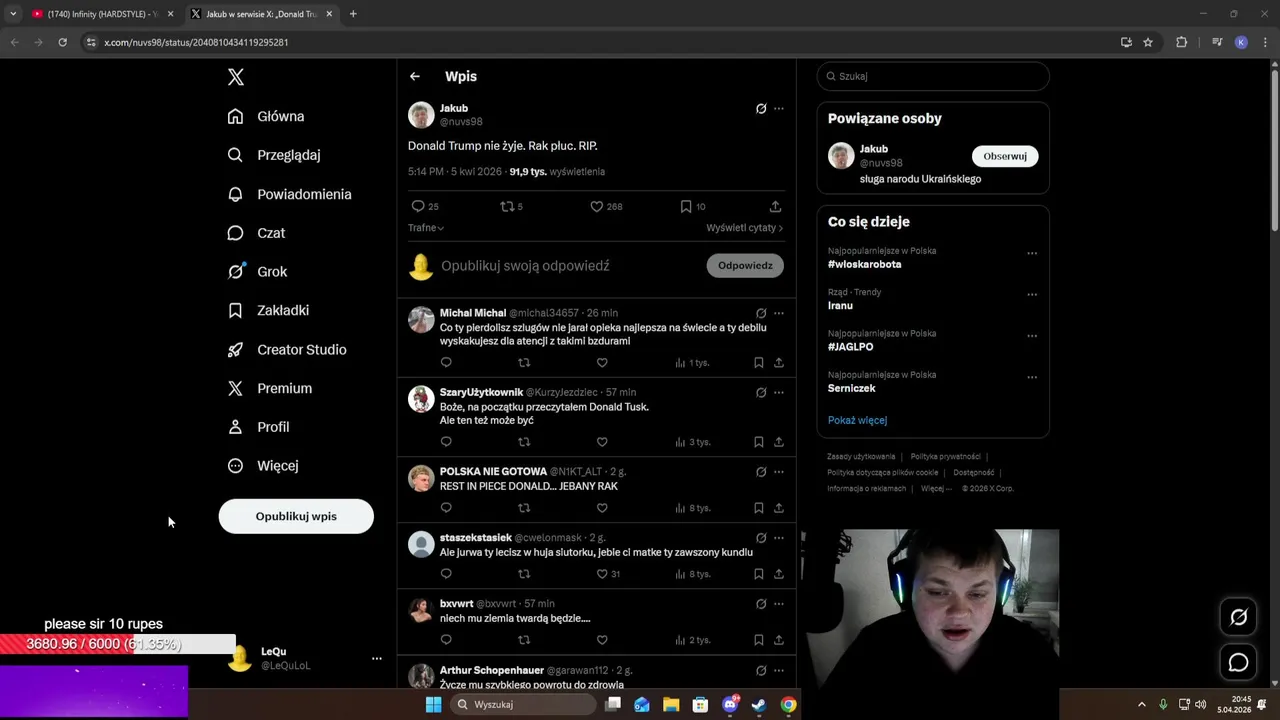Like Michal Michal's reply
This screenshot has height=720, width=1280.
pos(602,362)
